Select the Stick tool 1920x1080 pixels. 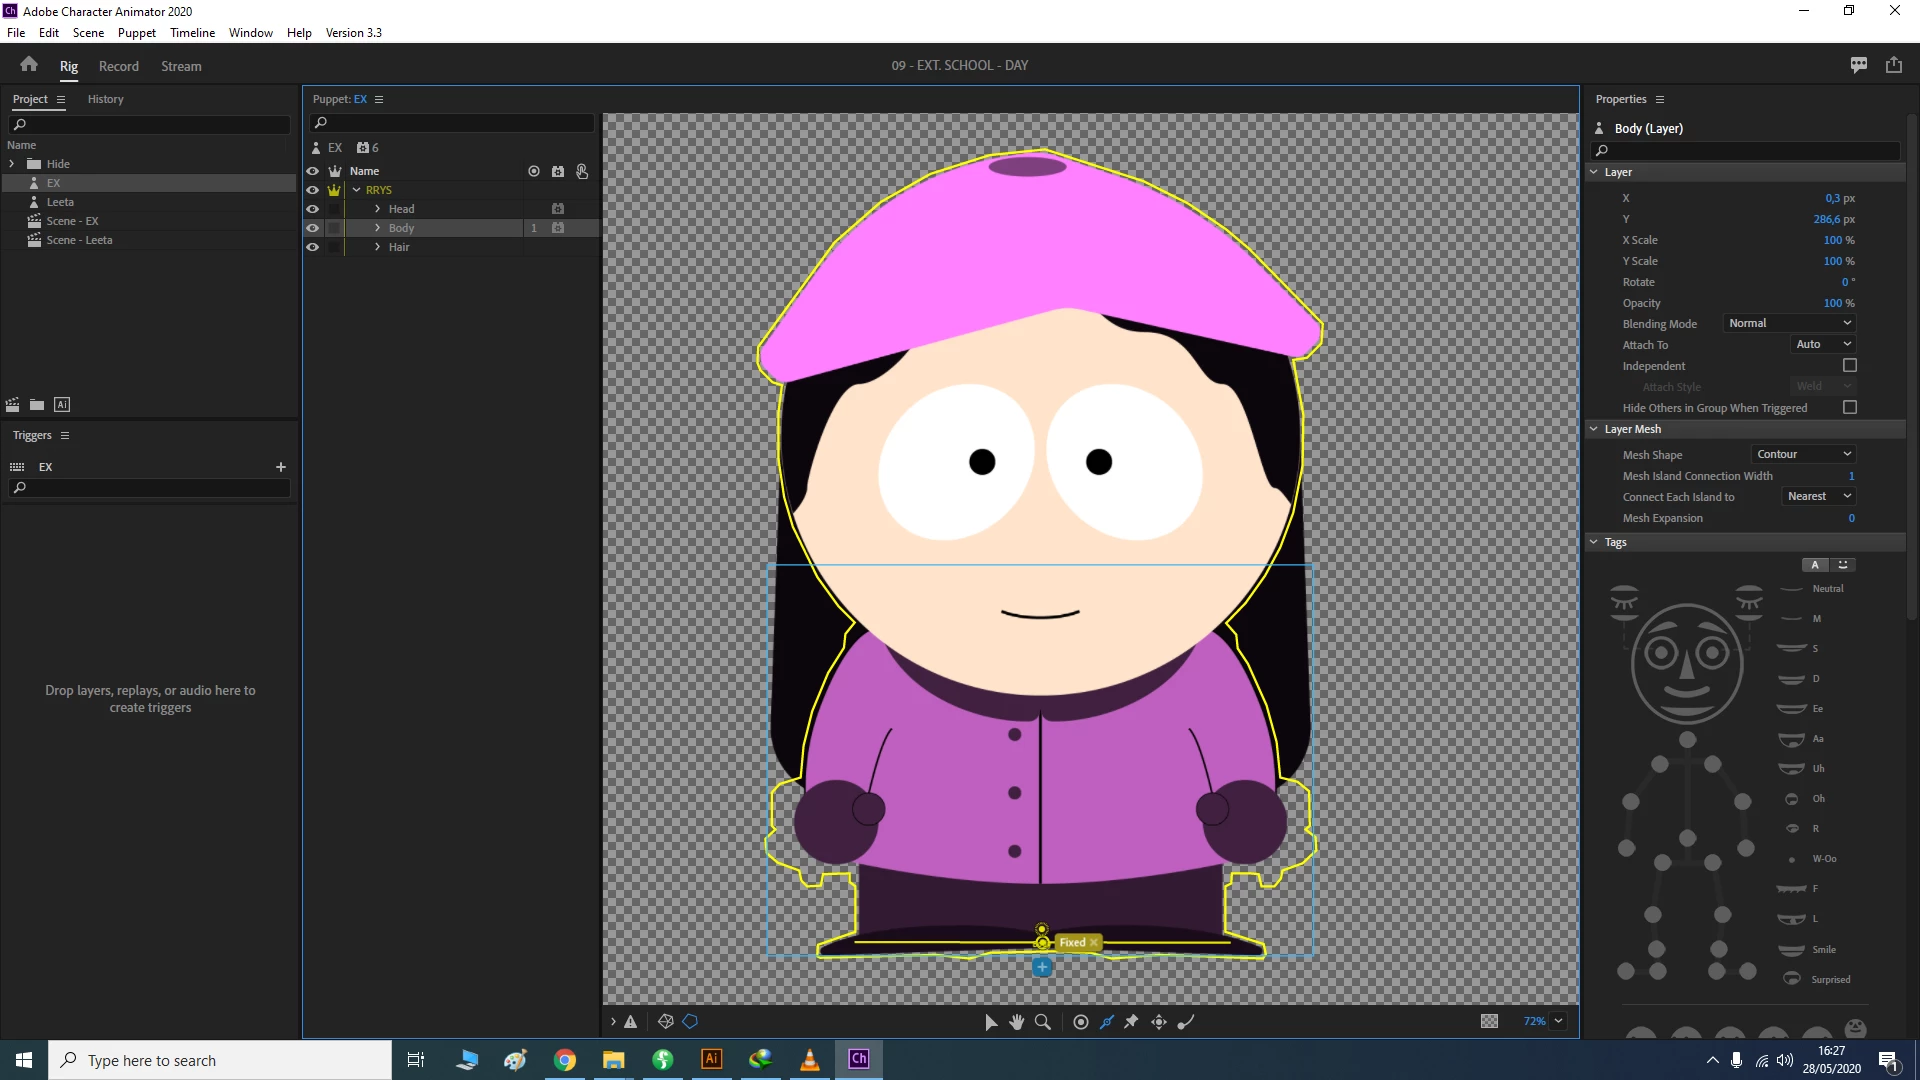1107,1022
